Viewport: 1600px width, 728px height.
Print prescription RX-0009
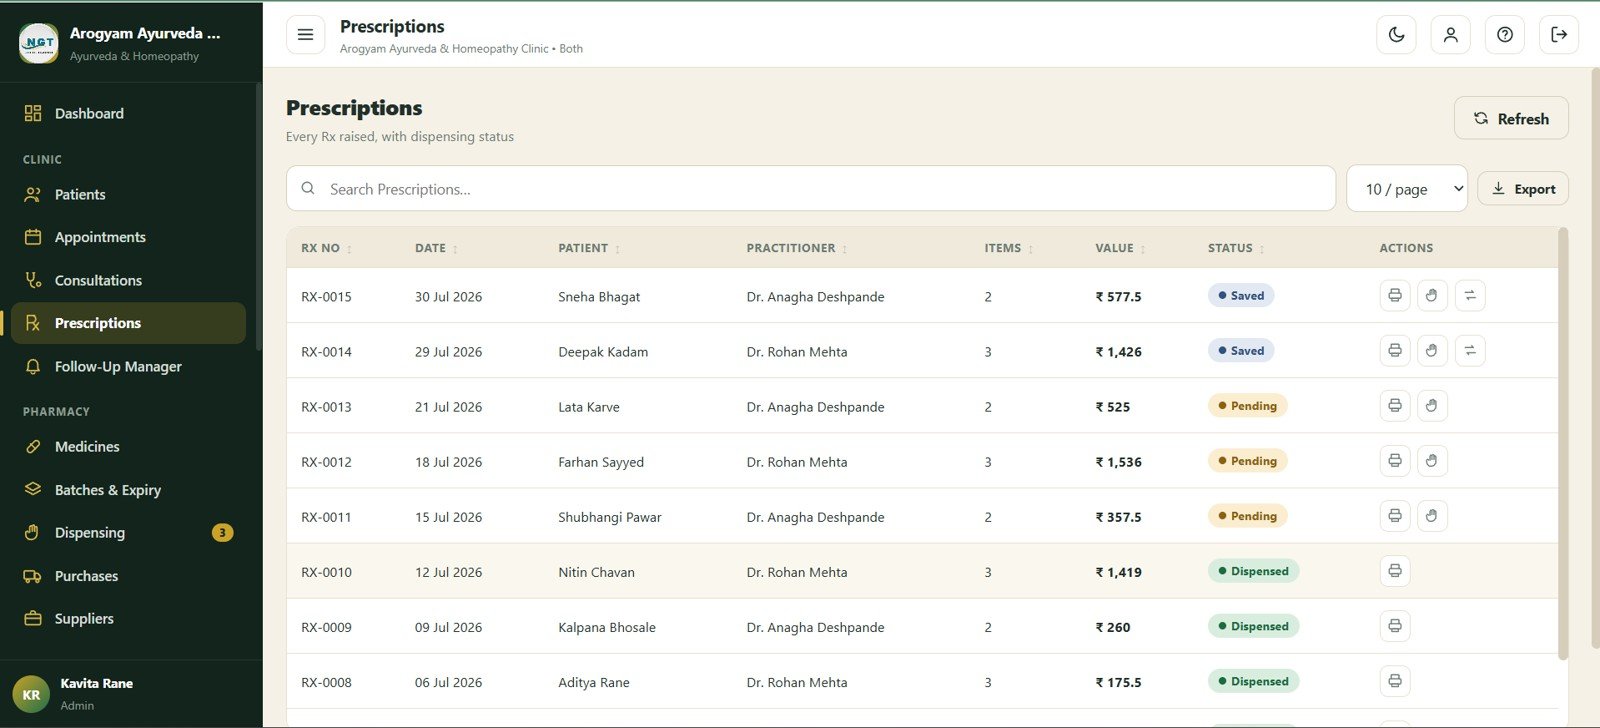1394,626
